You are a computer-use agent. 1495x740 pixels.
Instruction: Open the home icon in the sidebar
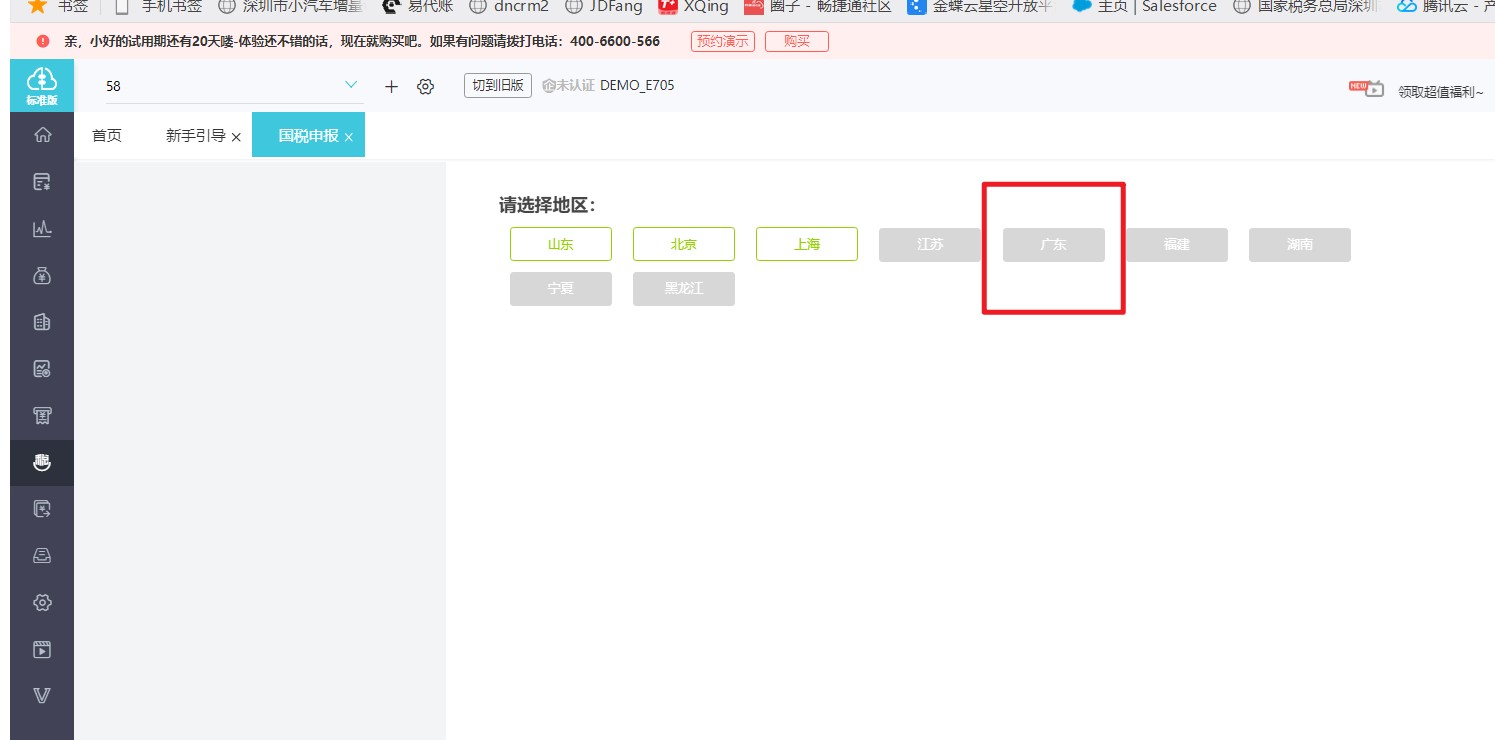click(x=42, y=135)
